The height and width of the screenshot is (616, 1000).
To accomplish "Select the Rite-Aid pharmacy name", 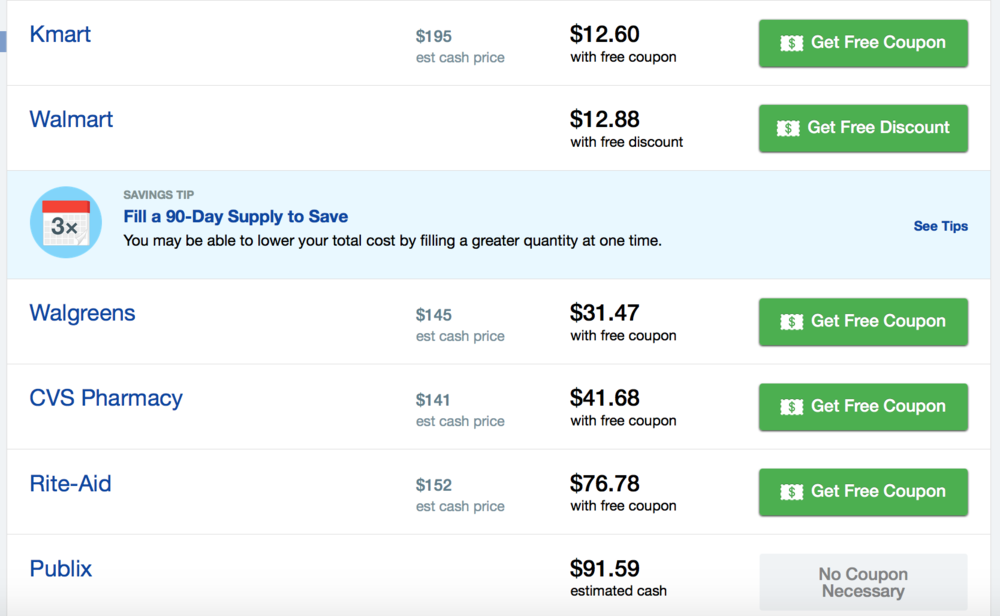I will pyautogui.click(x=70, y=484).
